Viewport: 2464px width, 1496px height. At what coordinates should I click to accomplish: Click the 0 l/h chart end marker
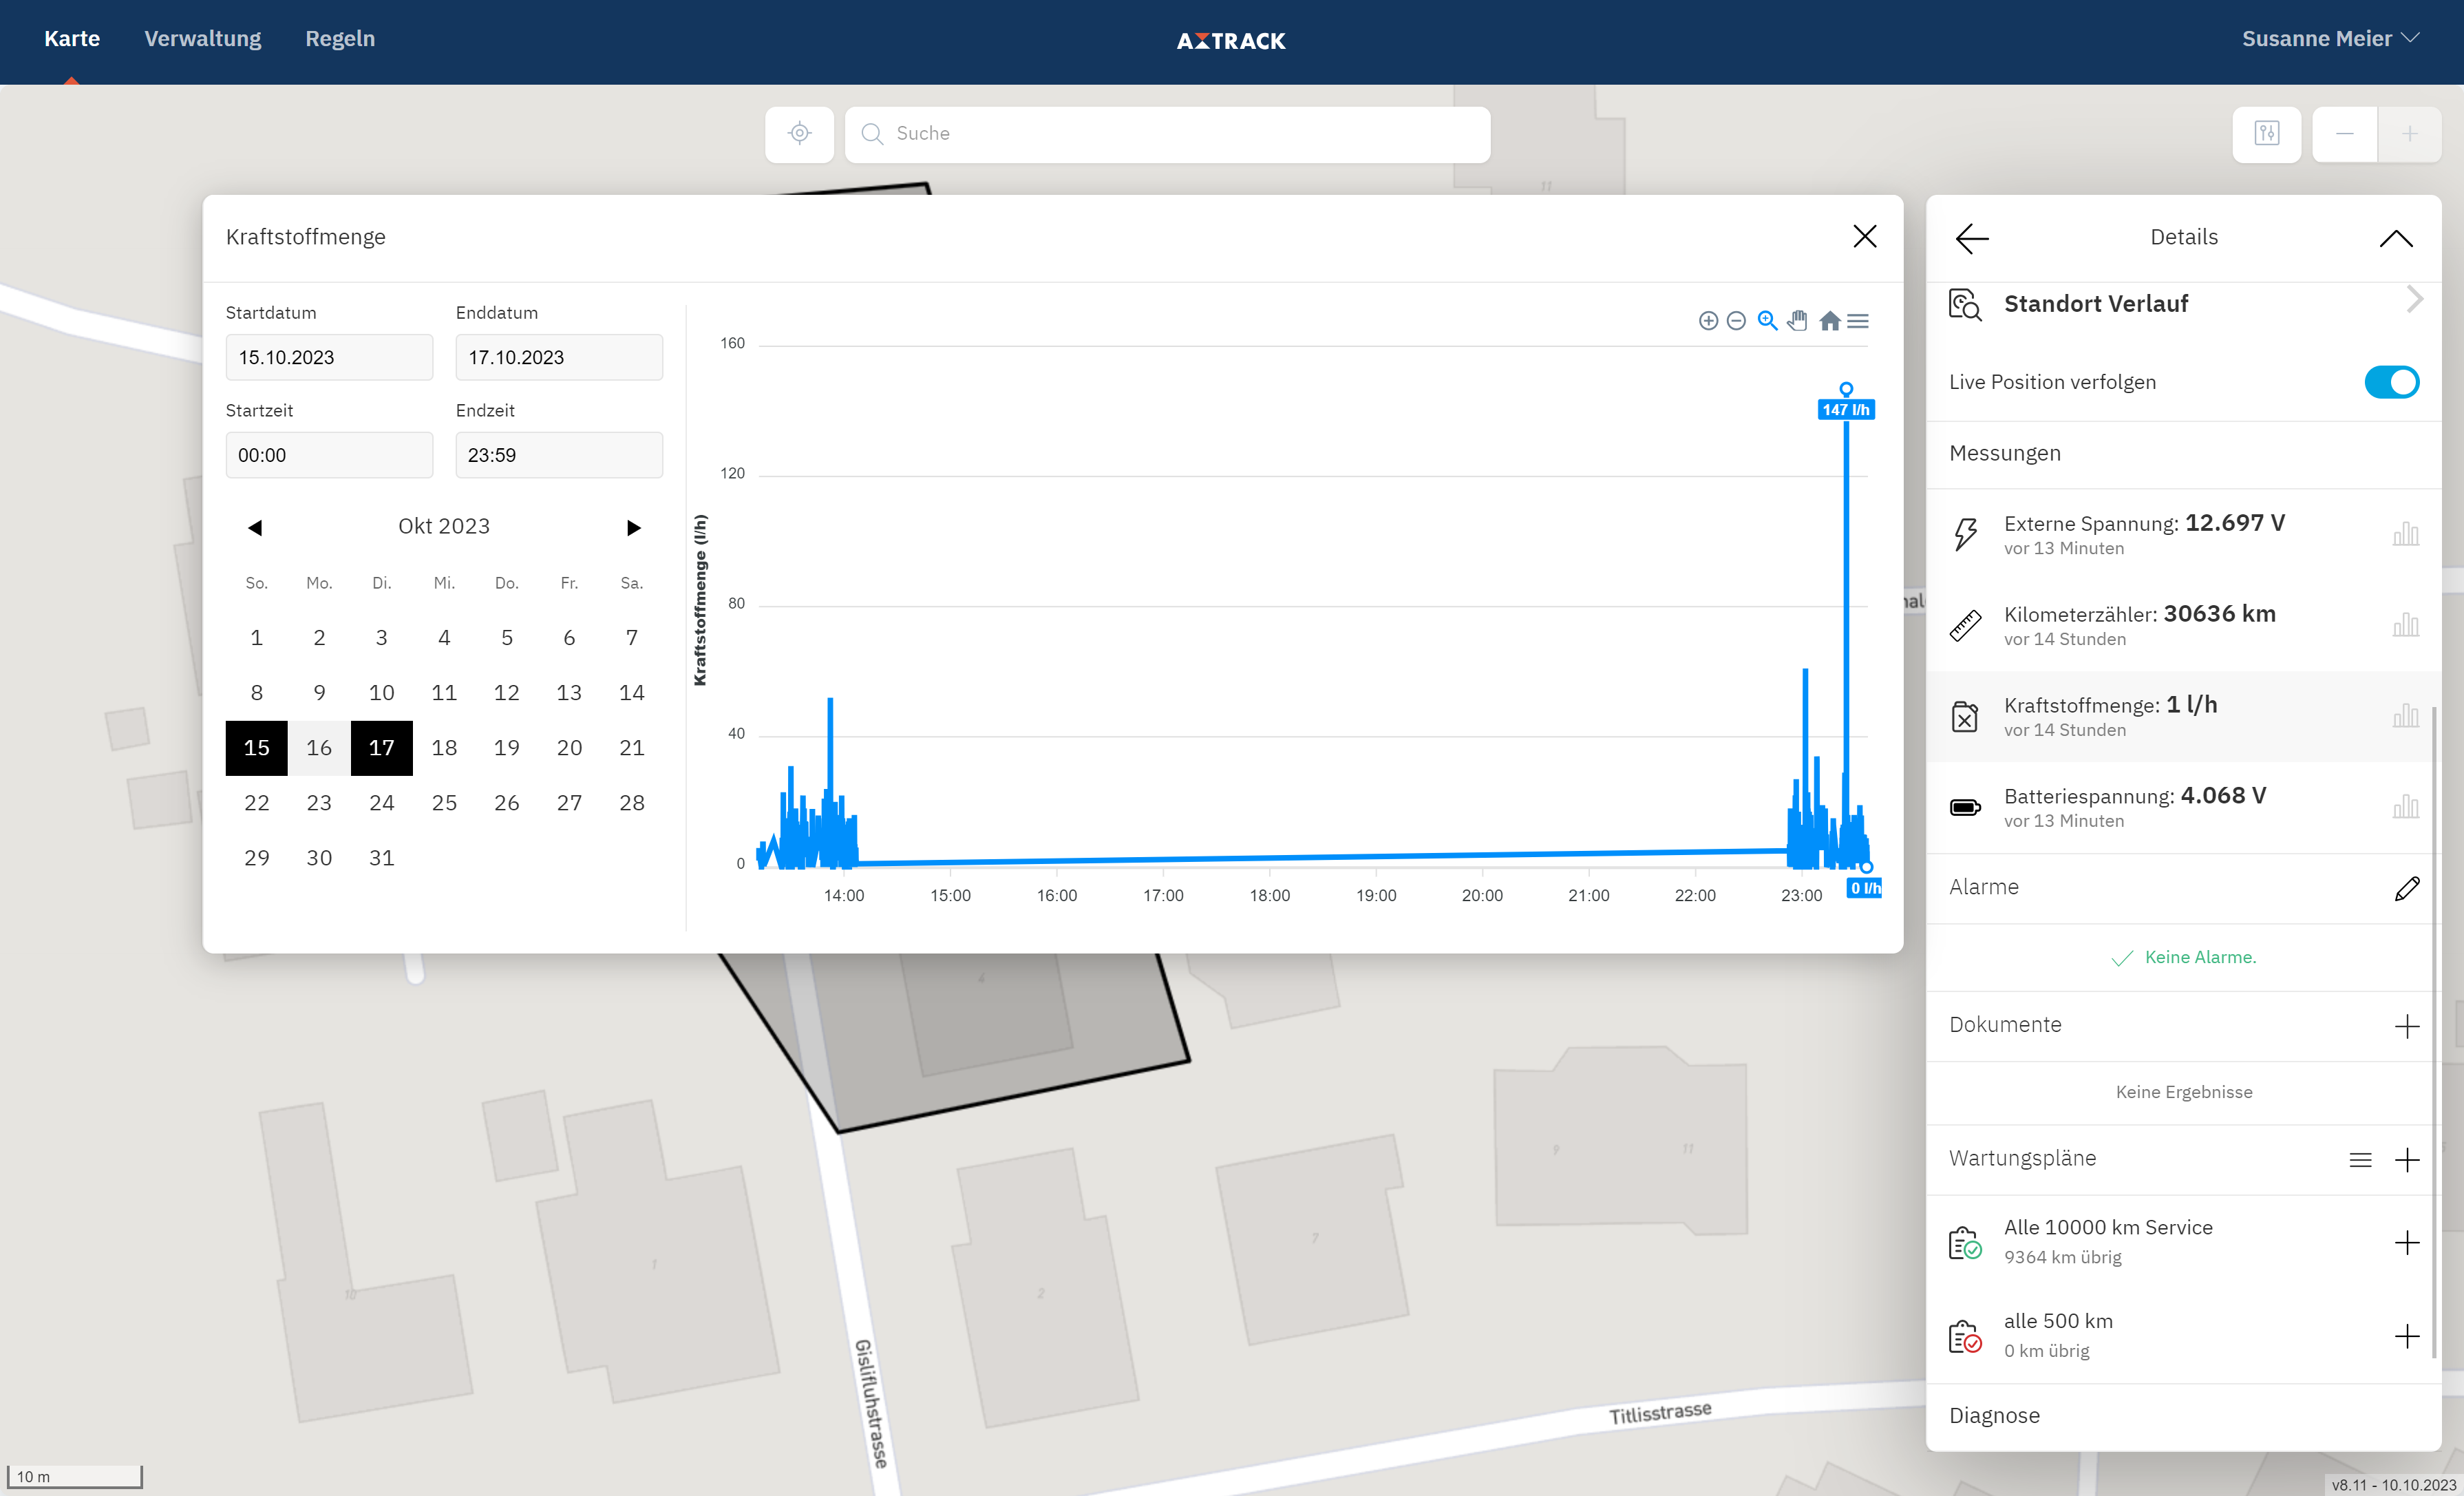[1866, 867]
